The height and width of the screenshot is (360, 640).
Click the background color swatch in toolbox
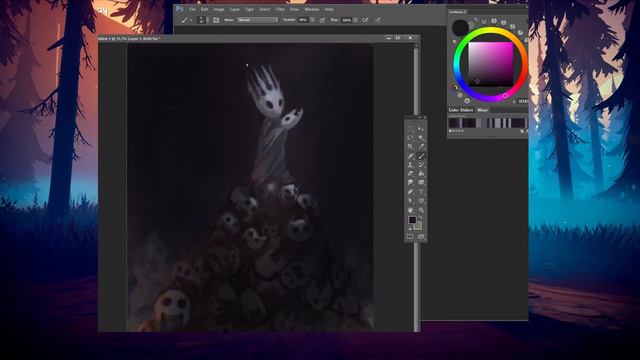(x=418, y=226)
